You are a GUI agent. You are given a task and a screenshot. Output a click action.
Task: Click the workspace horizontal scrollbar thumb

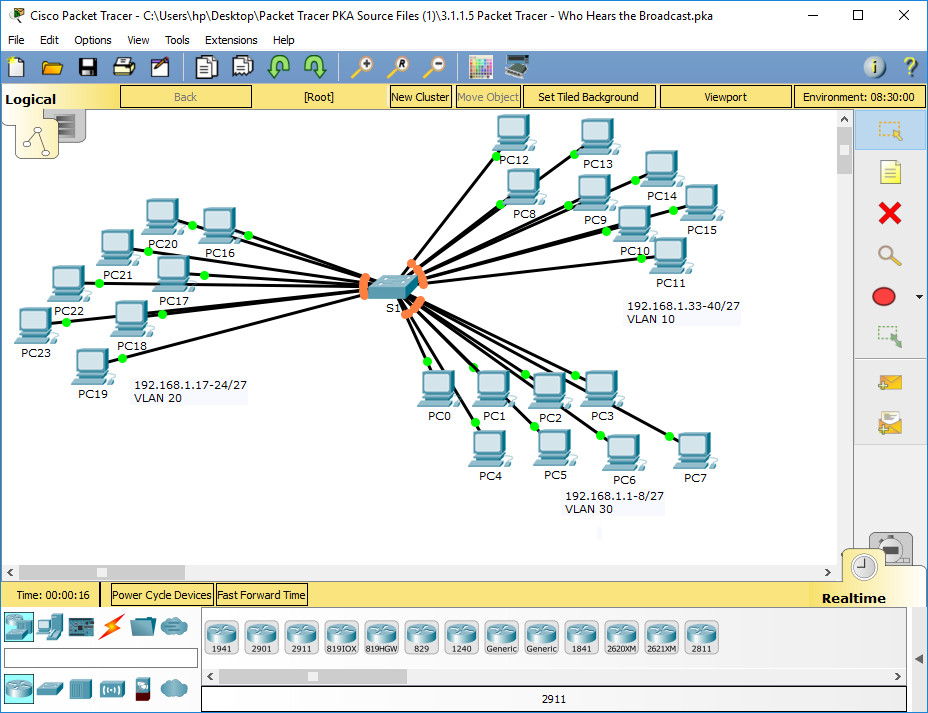(x=102, y=572)
